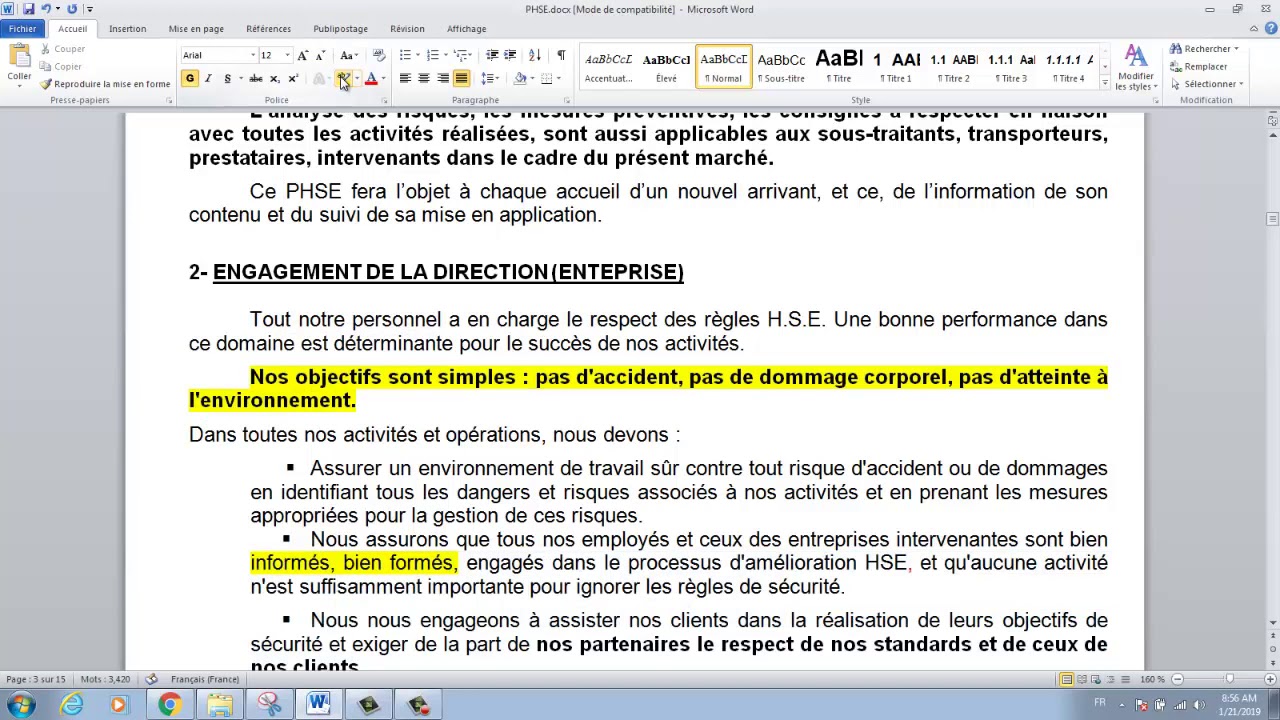
Task: Zoom out with the minus button
Action: click(x=1177, y=680)
